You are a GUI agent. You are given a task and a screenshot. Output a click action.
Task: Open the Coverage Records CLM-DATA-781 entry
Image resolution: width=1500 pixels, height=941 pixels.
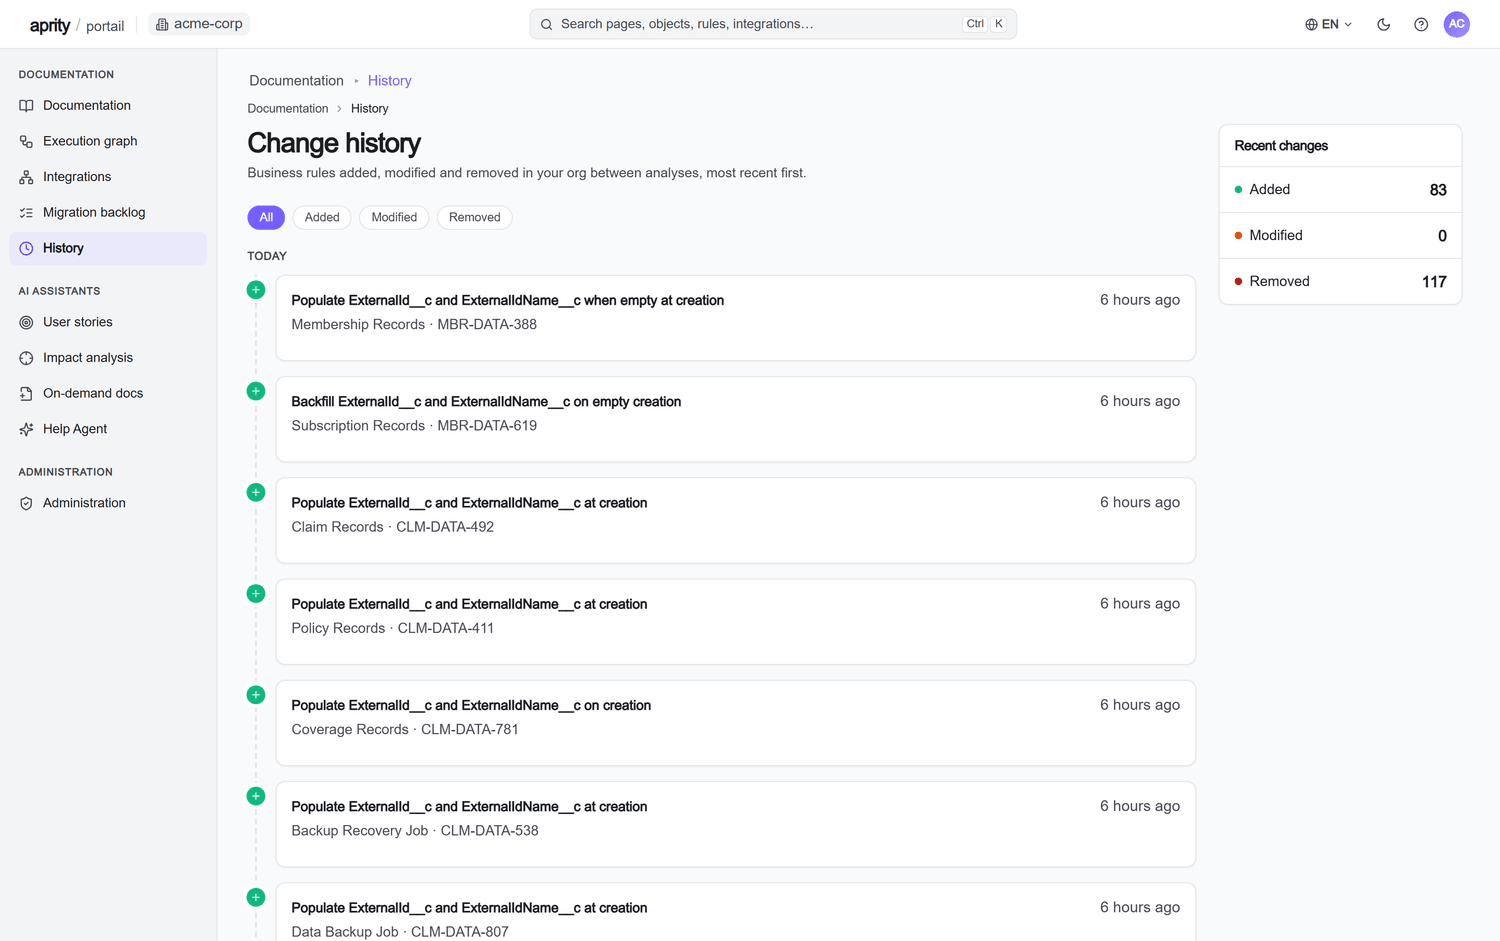(x=735, y=723)
